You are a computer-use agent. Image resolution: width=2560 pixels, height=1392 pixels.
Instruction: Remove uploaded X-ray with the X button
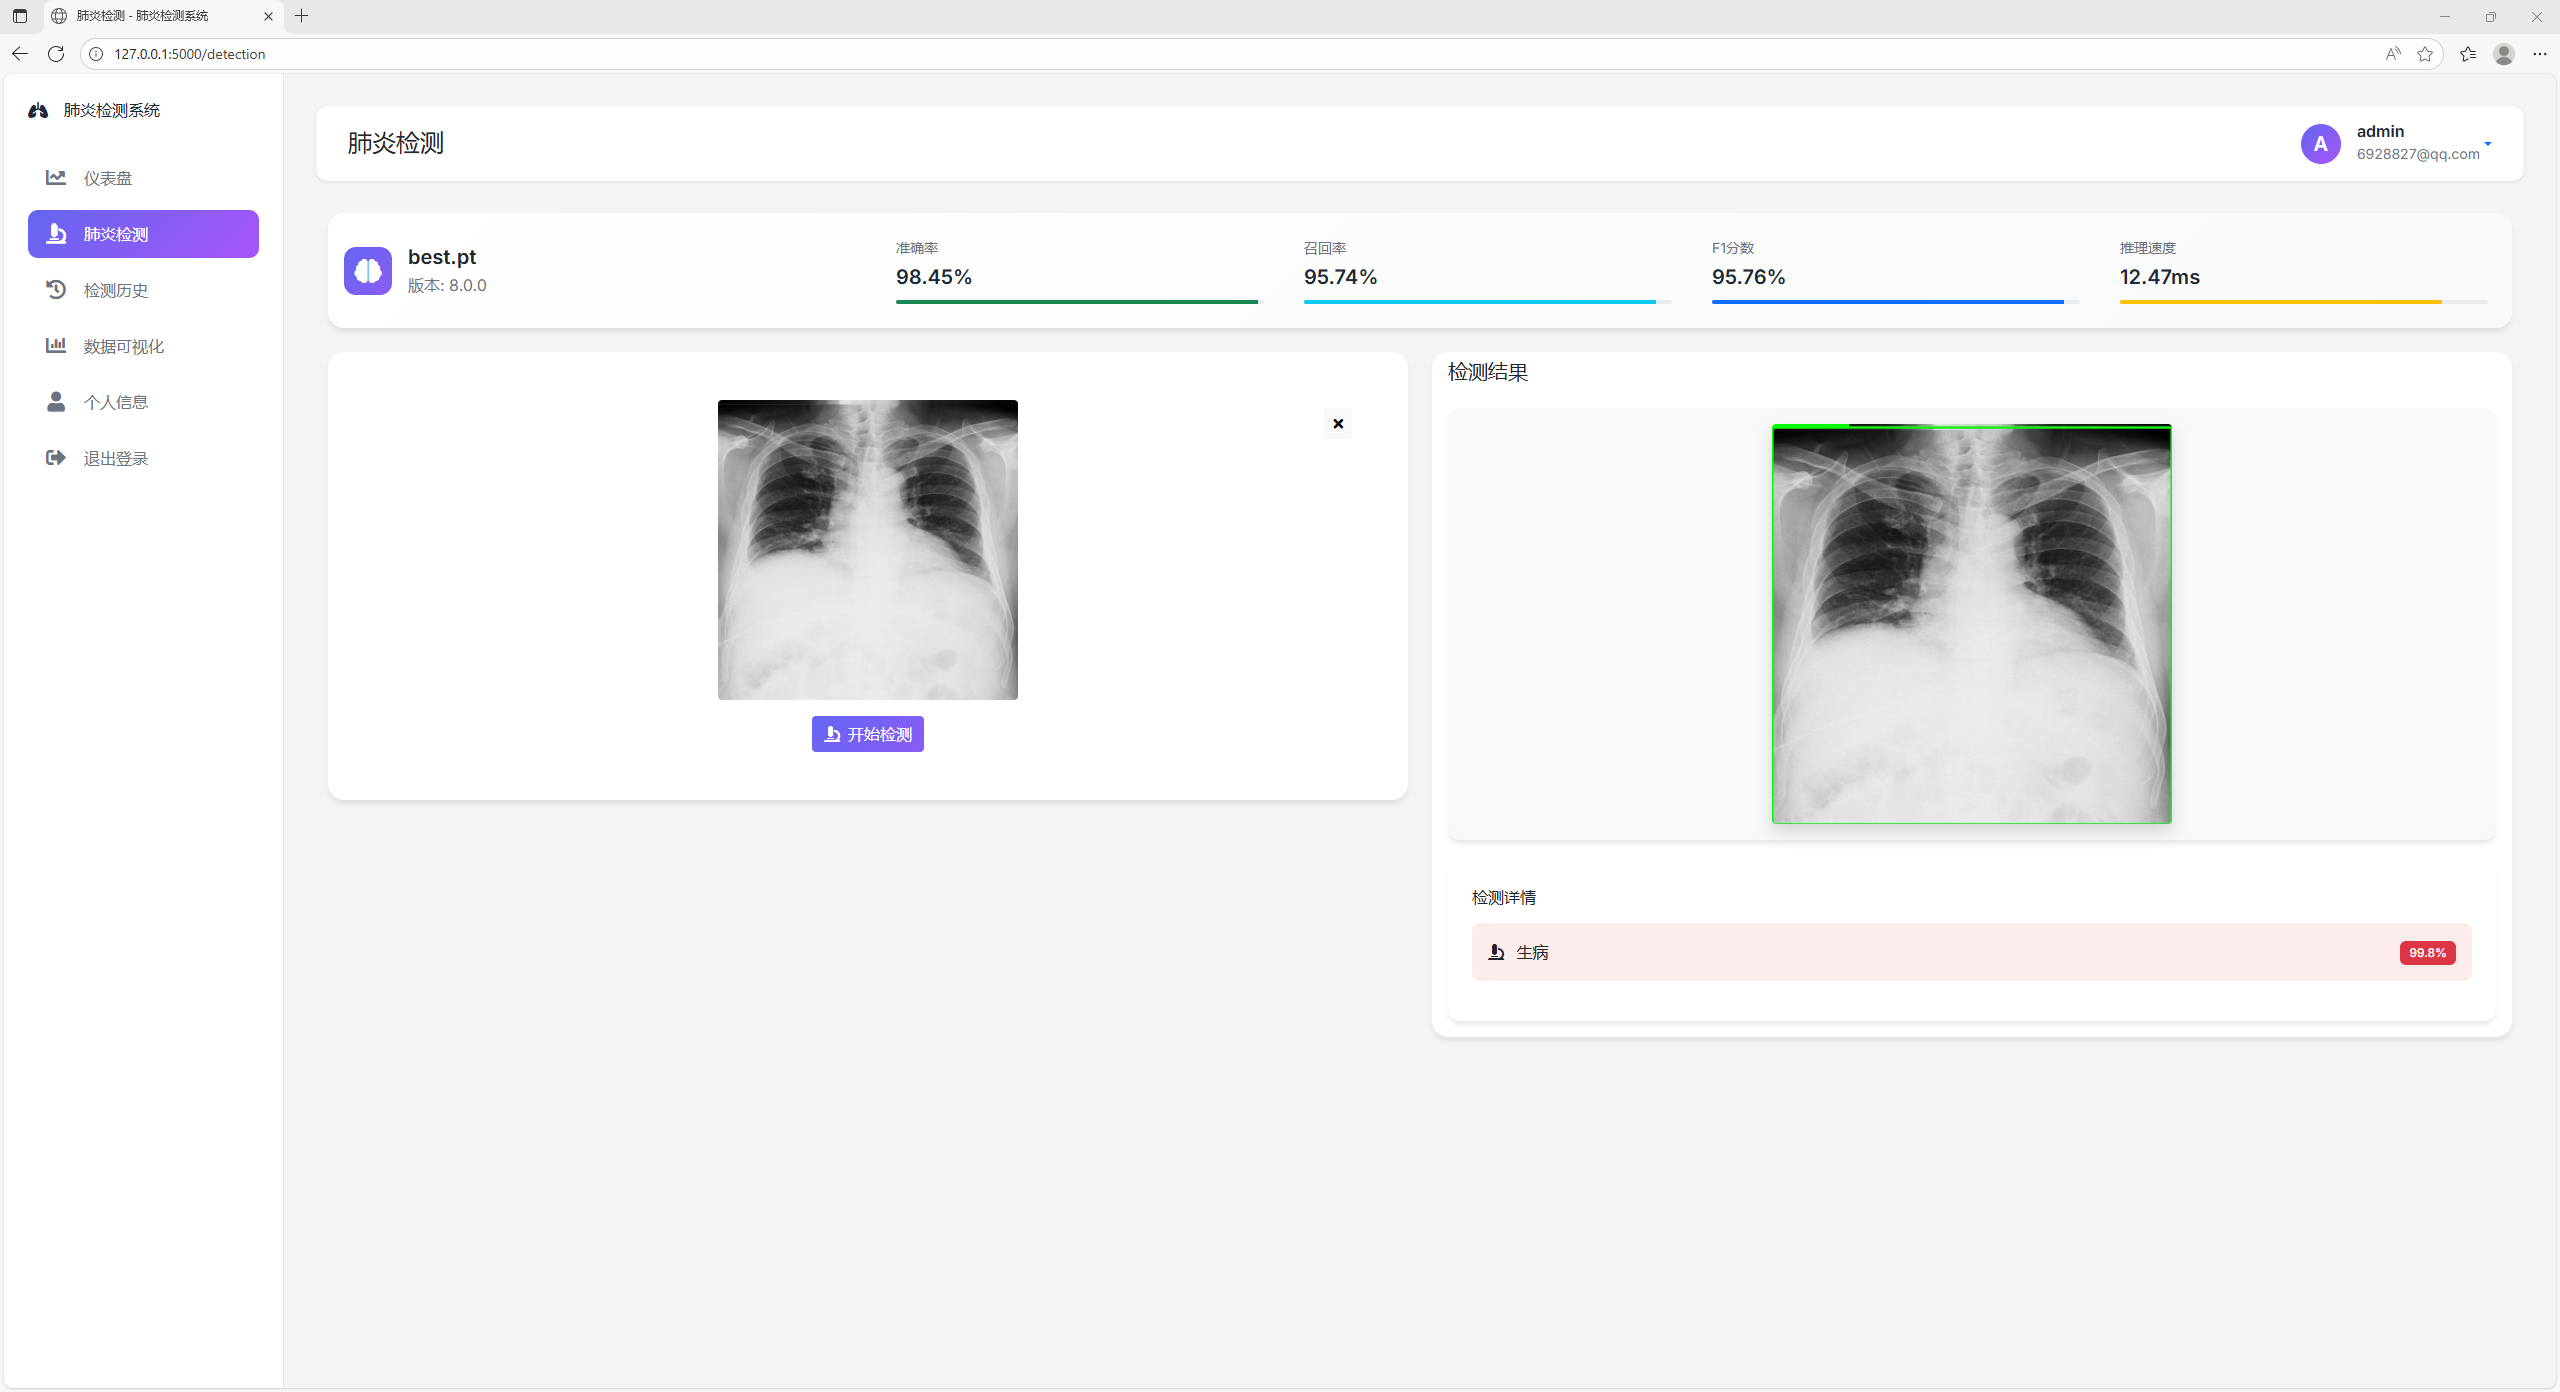(x=1338, y=424)
